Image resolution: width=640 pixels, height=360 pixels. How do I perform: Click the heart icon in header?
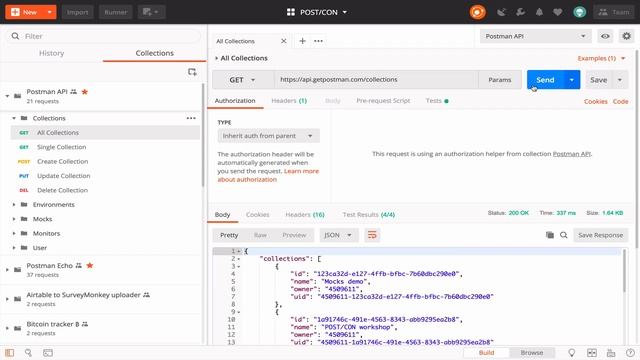pyautogui.click(x=558, y=12)
